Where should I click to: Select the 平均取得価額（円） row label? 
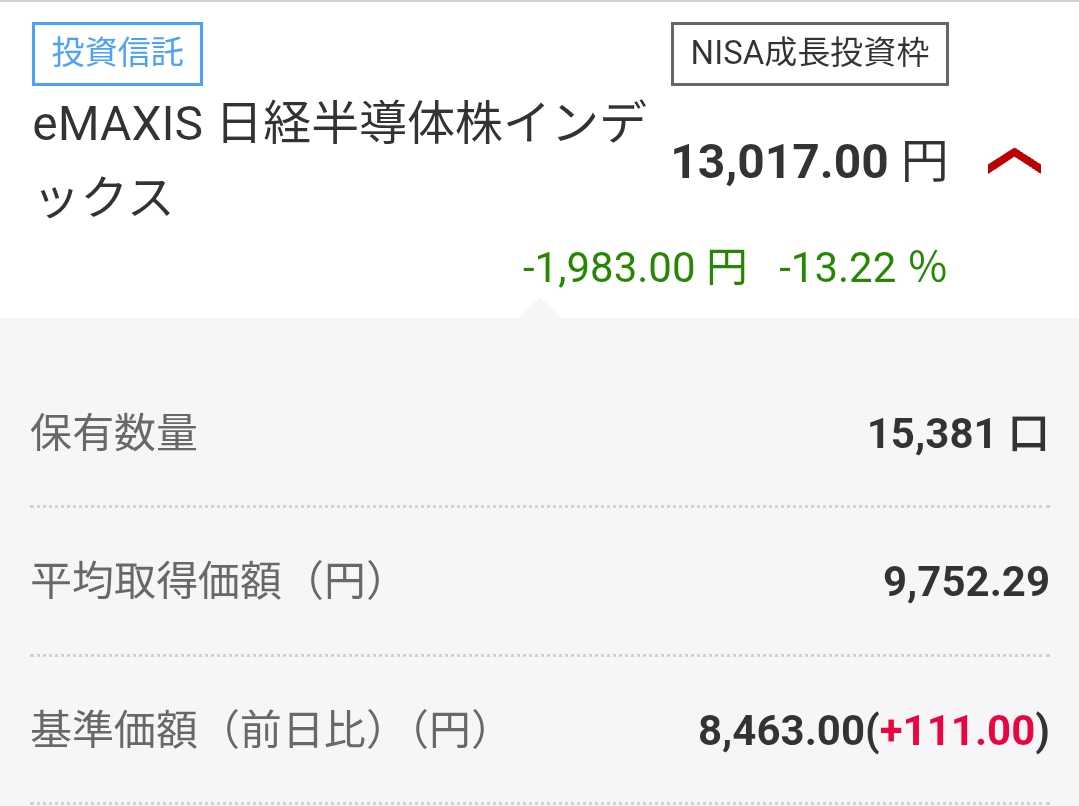tap(208, 582)
